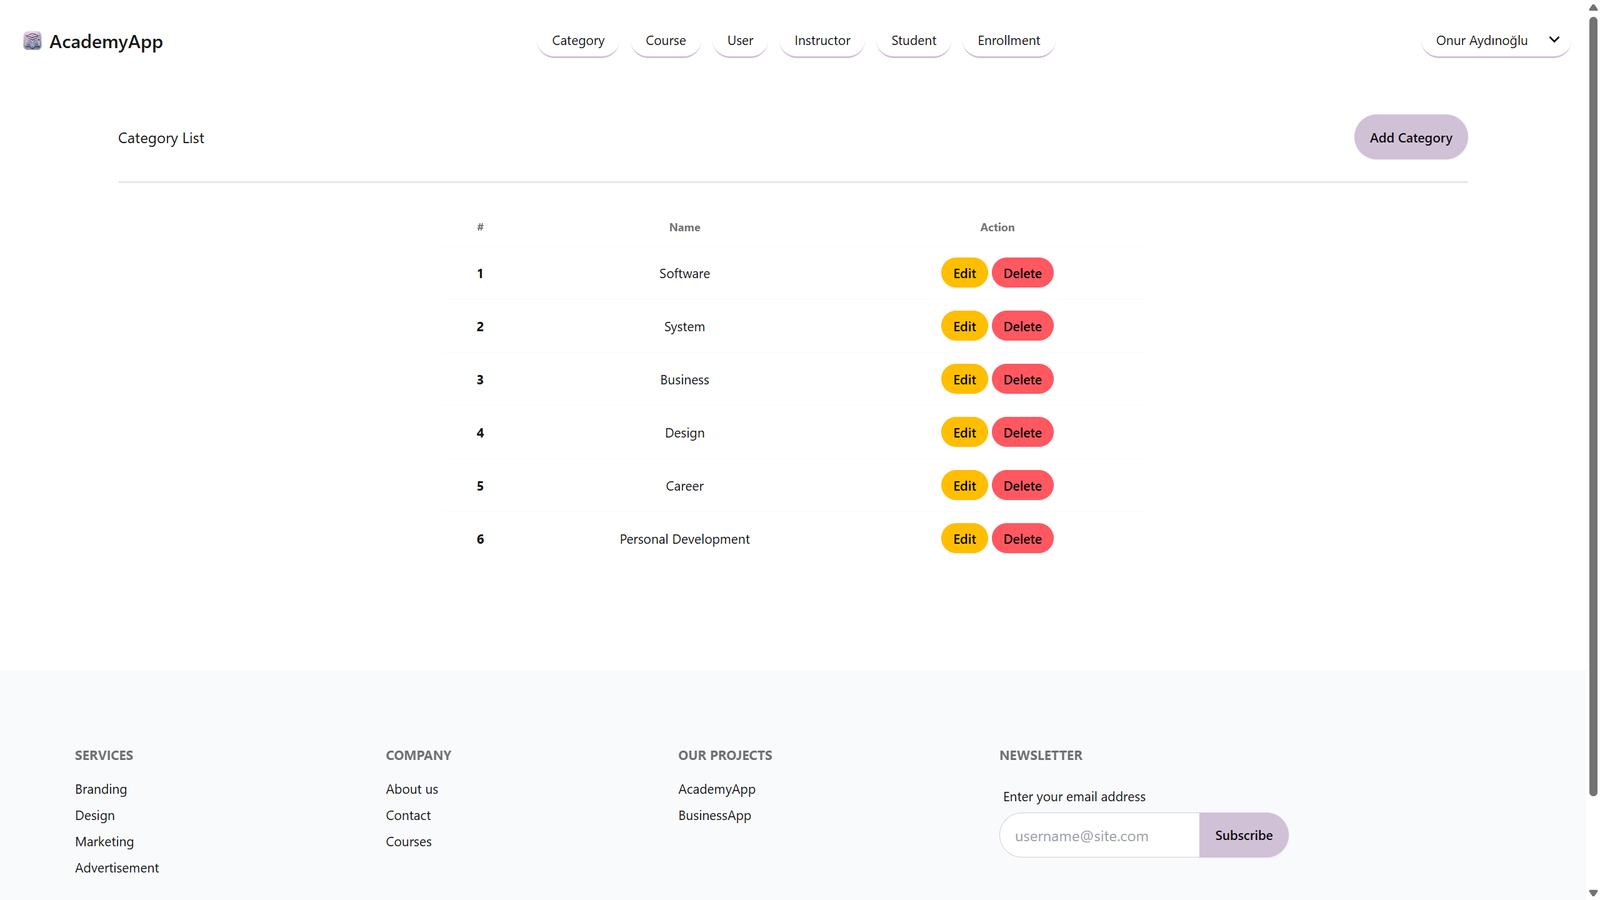Click the Category List heading
Image resolution: width=1600 pixels, height=900 pixels.
pos(161,138)
